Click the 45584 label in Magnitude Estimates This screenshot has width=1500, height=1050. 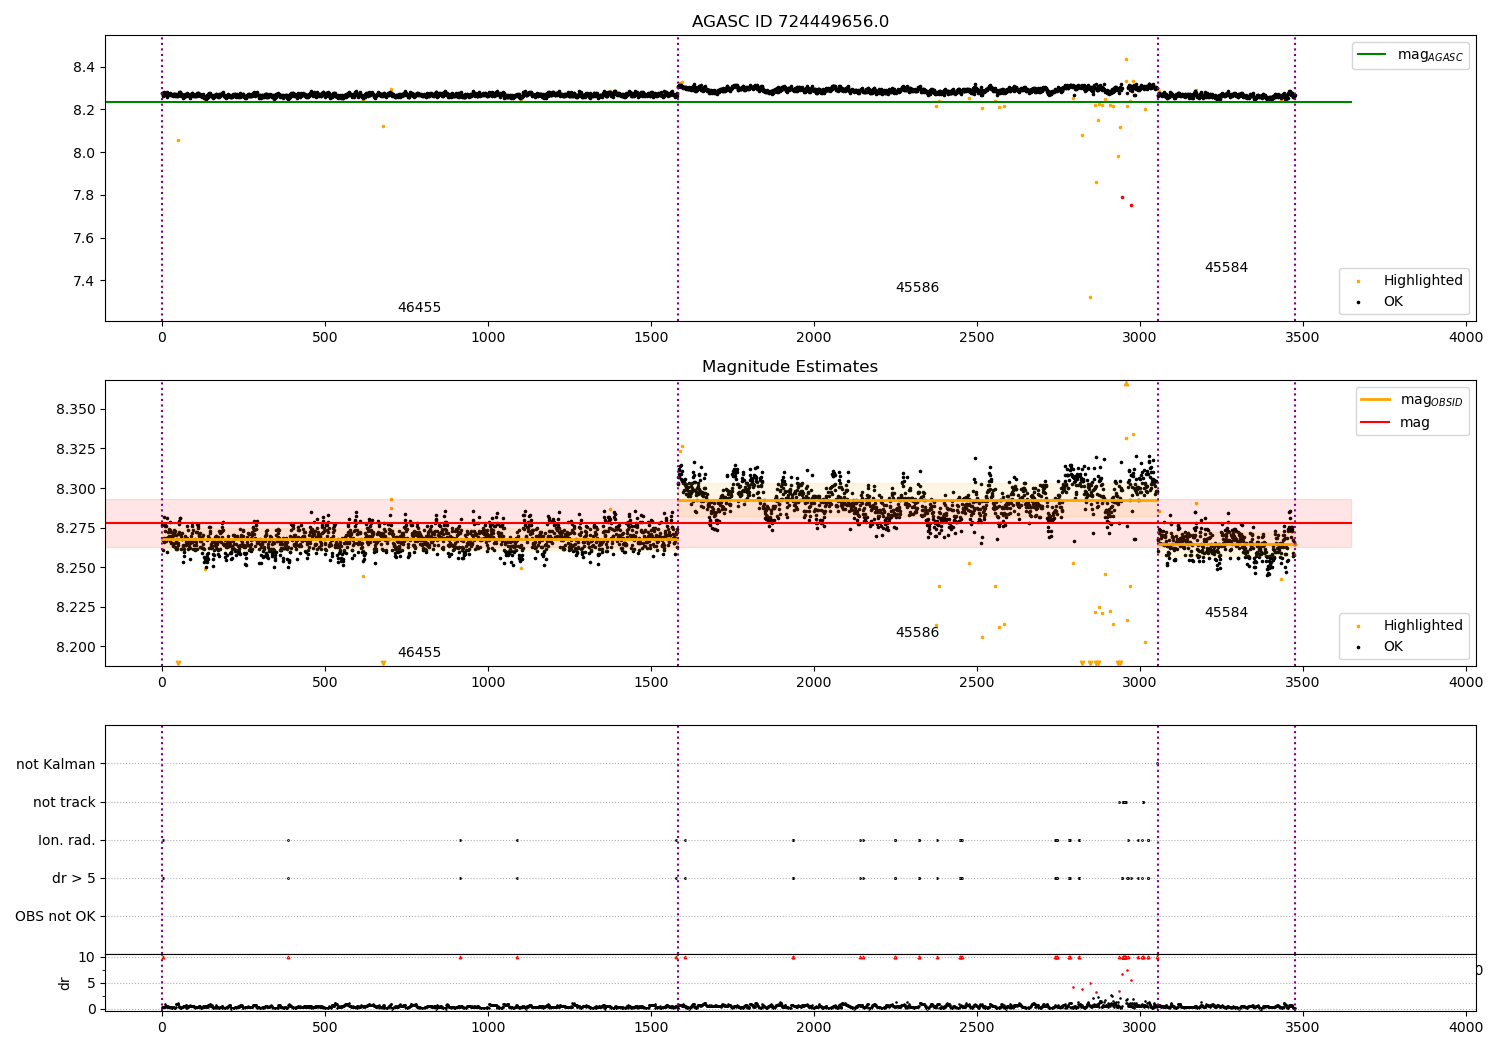click(x=1226, y=613)
